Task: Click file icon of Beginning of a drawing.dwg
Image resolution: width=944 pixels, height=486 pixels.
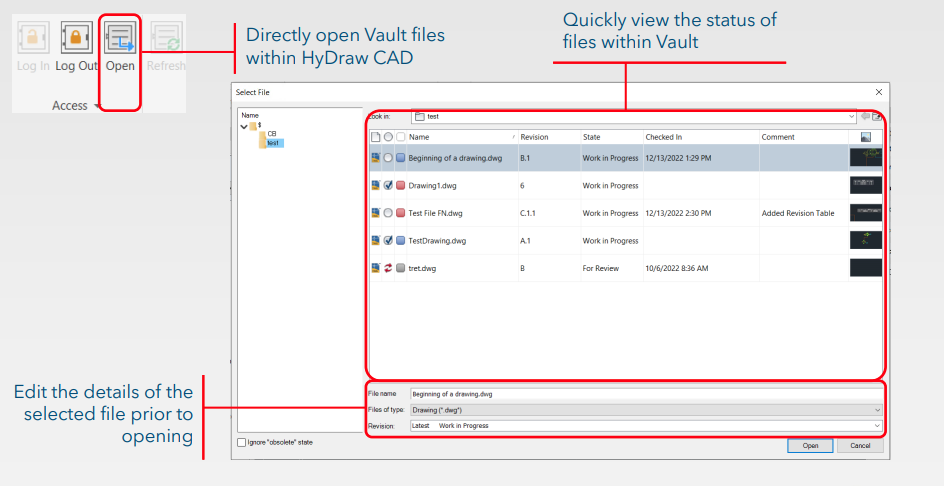Action: click(x=375, y=158)
